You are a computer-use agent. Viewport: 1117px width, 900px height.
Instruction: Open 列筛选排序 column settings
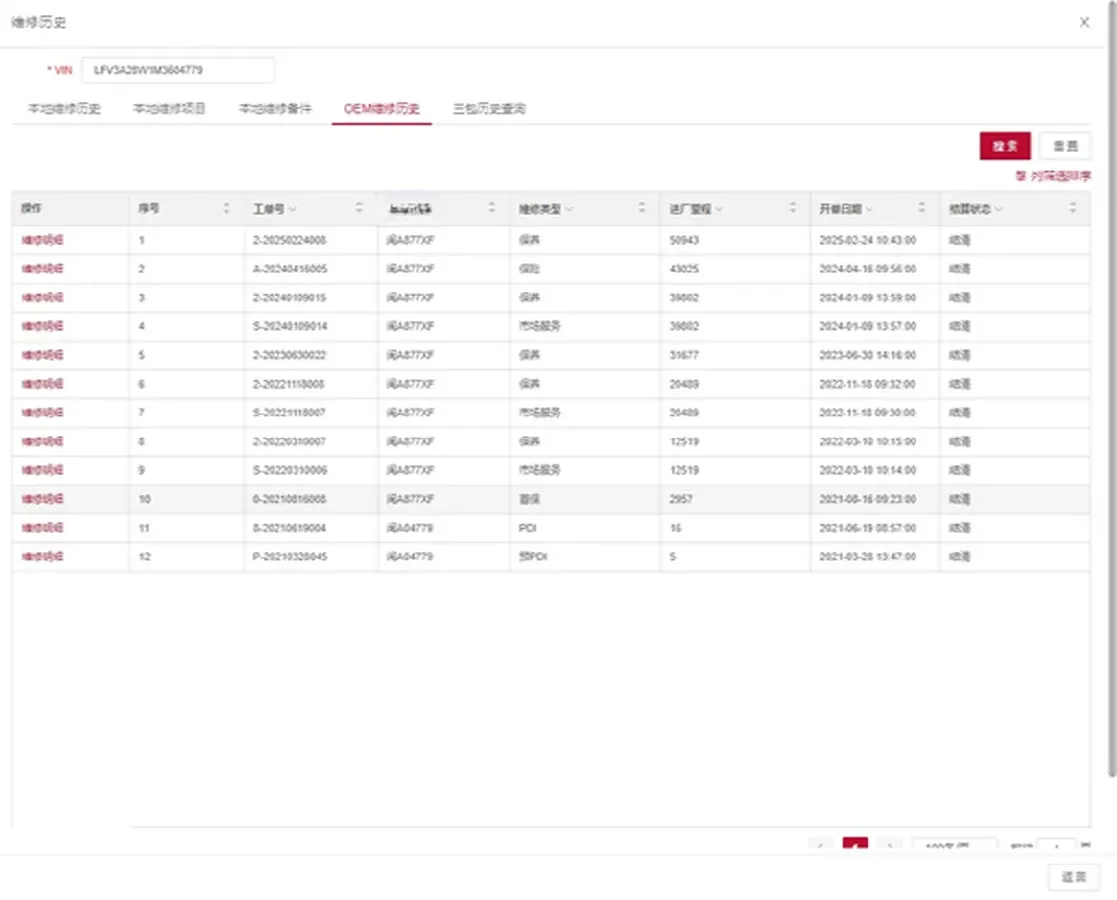(x=1053, y=176)
